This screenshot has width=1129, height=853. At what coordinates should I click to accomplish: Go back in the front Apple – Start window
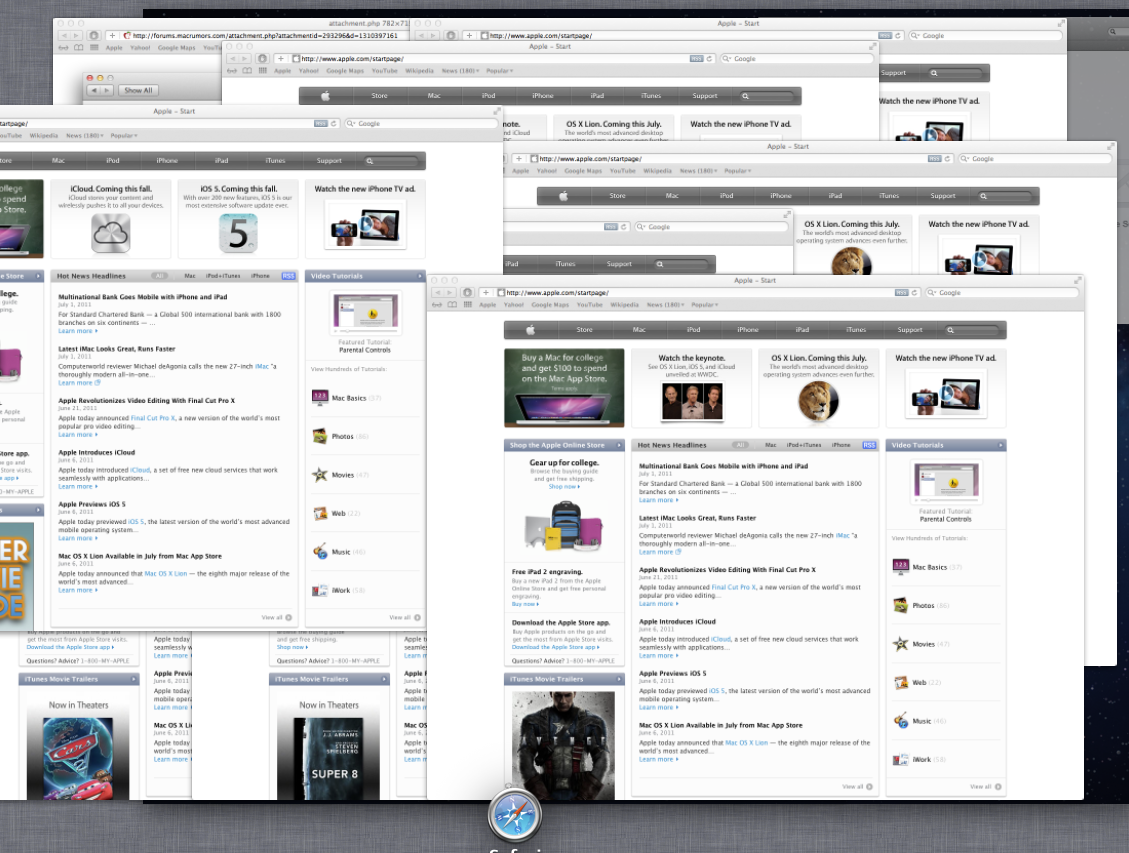[438, 293]
